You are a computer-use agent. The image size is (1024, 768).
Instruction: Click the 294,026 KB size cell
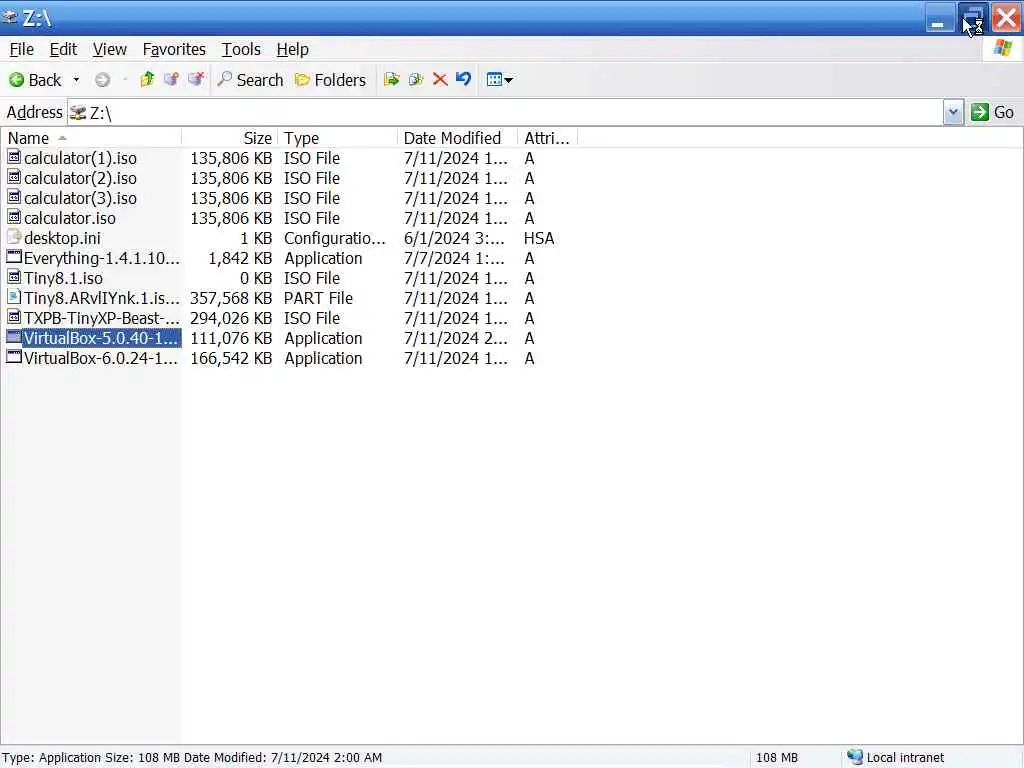click(x=231, y=319)
